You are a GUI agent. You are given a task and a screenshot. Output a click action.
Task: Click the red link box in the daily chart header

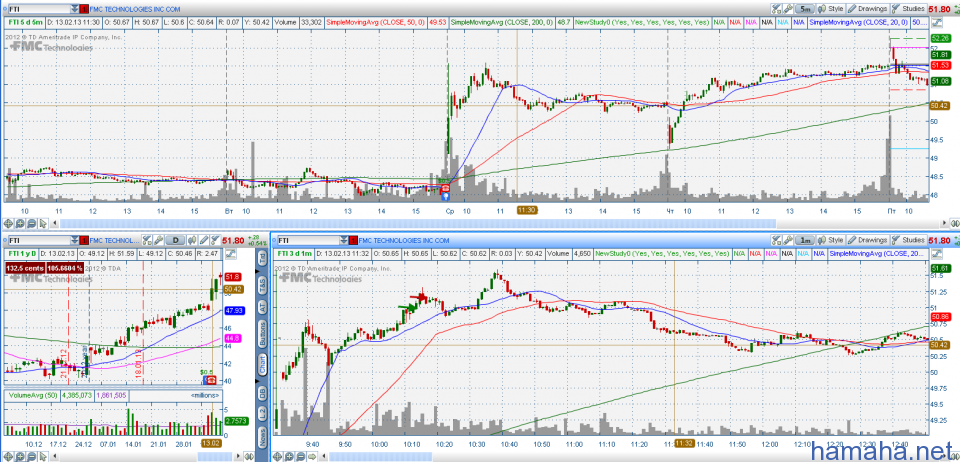(84, 240)
